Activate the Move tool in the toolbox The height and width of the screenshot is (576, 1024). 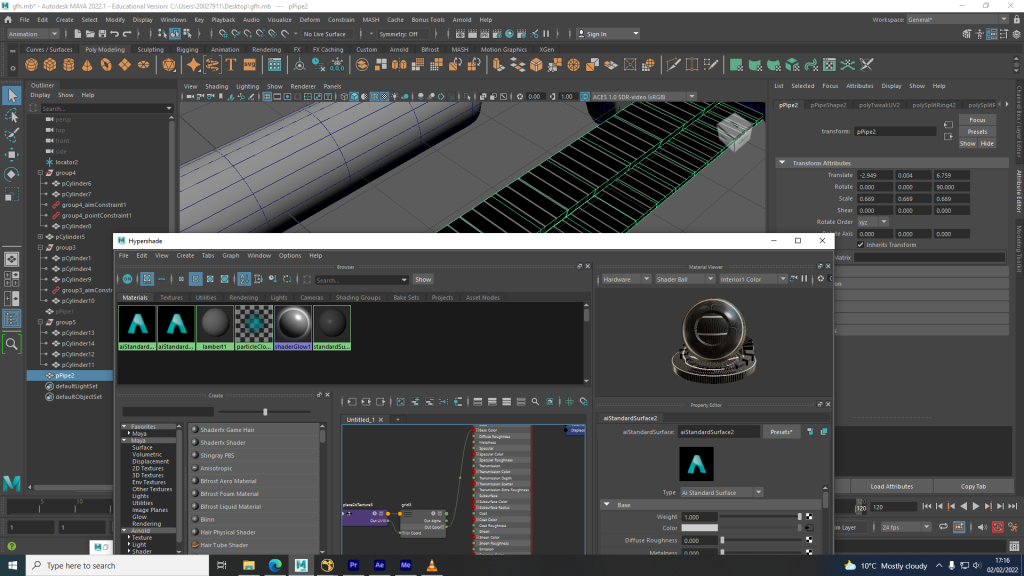[12, 155]
